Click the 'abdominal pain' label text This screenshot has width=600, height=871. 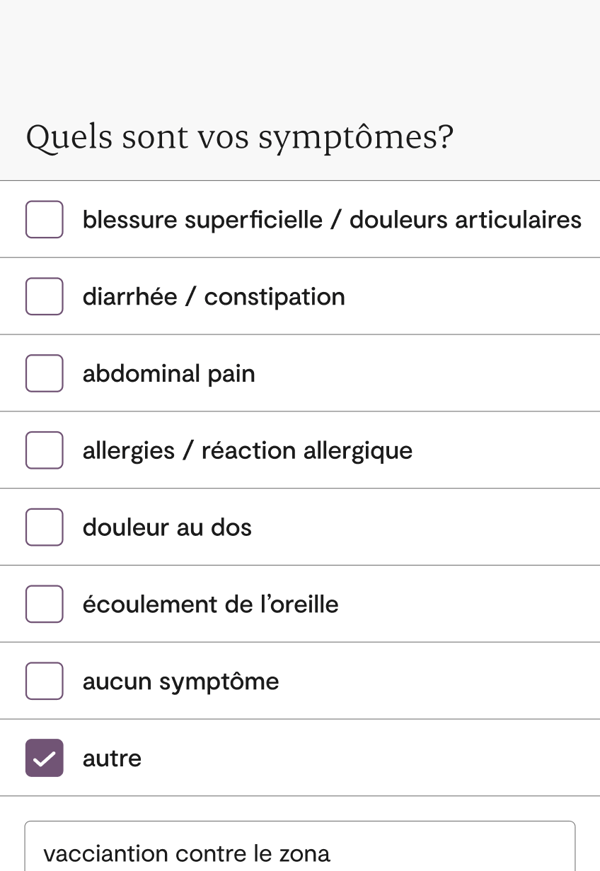tap(168, 374)
